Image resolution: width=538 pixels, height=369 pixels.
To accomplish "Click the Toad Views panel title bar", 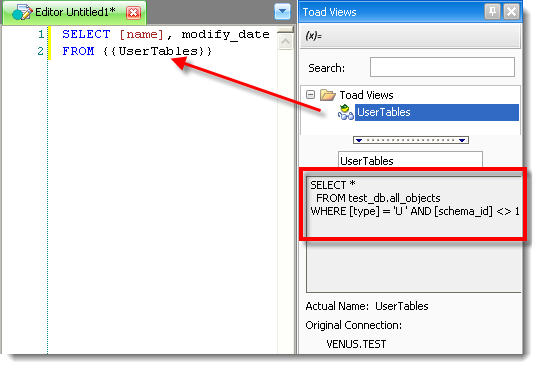I will coord(391,12).
